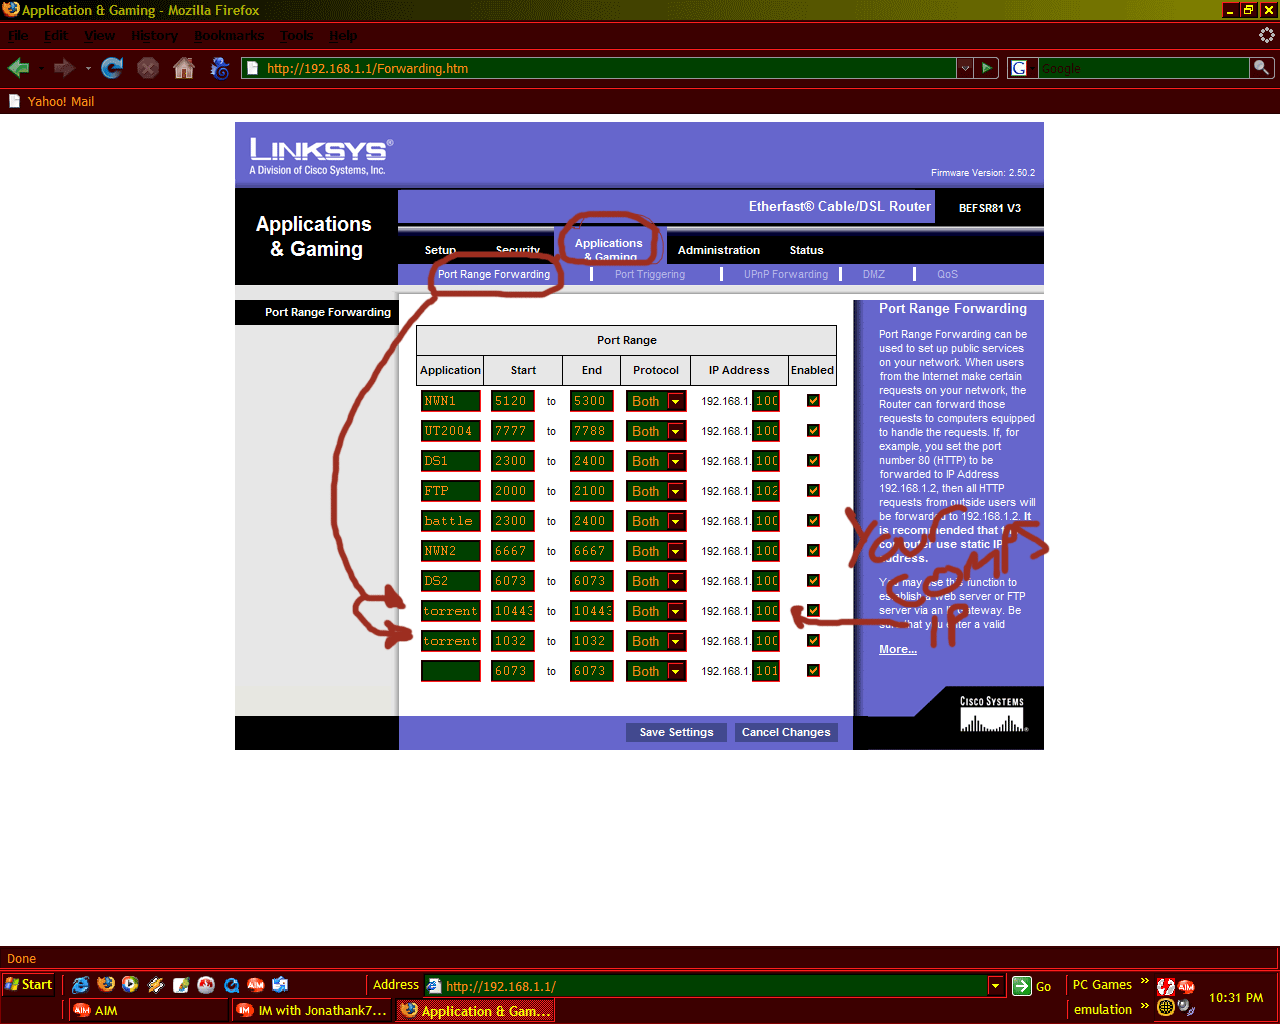Image resolution: width=1280 pixels, height=1024 pixels.
Task: Uncheck Enabled for the NWN2 row
Action: 813,550
